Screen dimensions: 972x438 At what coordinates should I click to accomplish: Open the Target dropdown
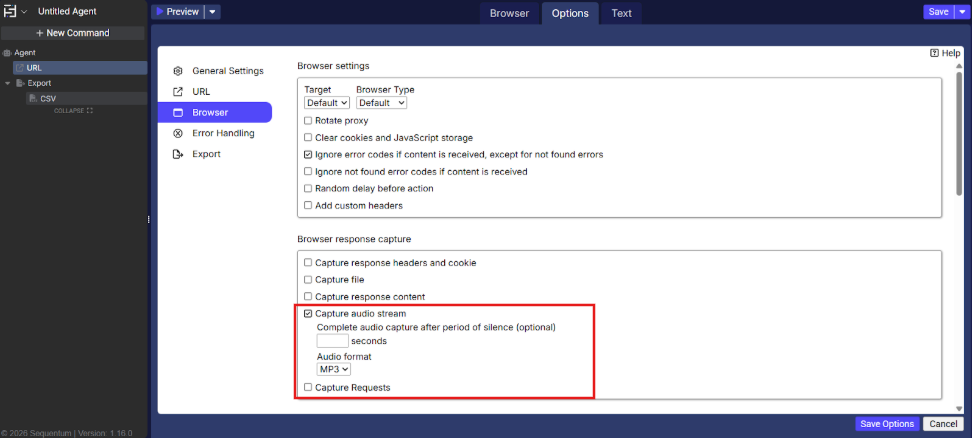327,102
